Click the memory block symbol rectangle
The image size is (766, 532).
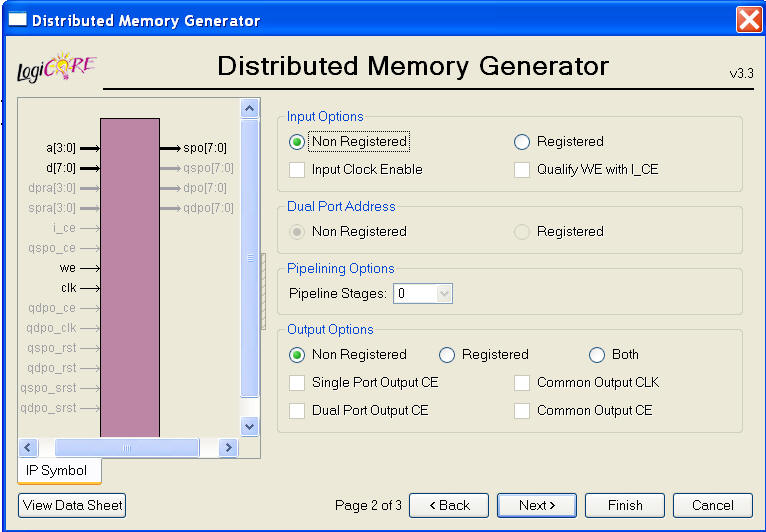130,277
